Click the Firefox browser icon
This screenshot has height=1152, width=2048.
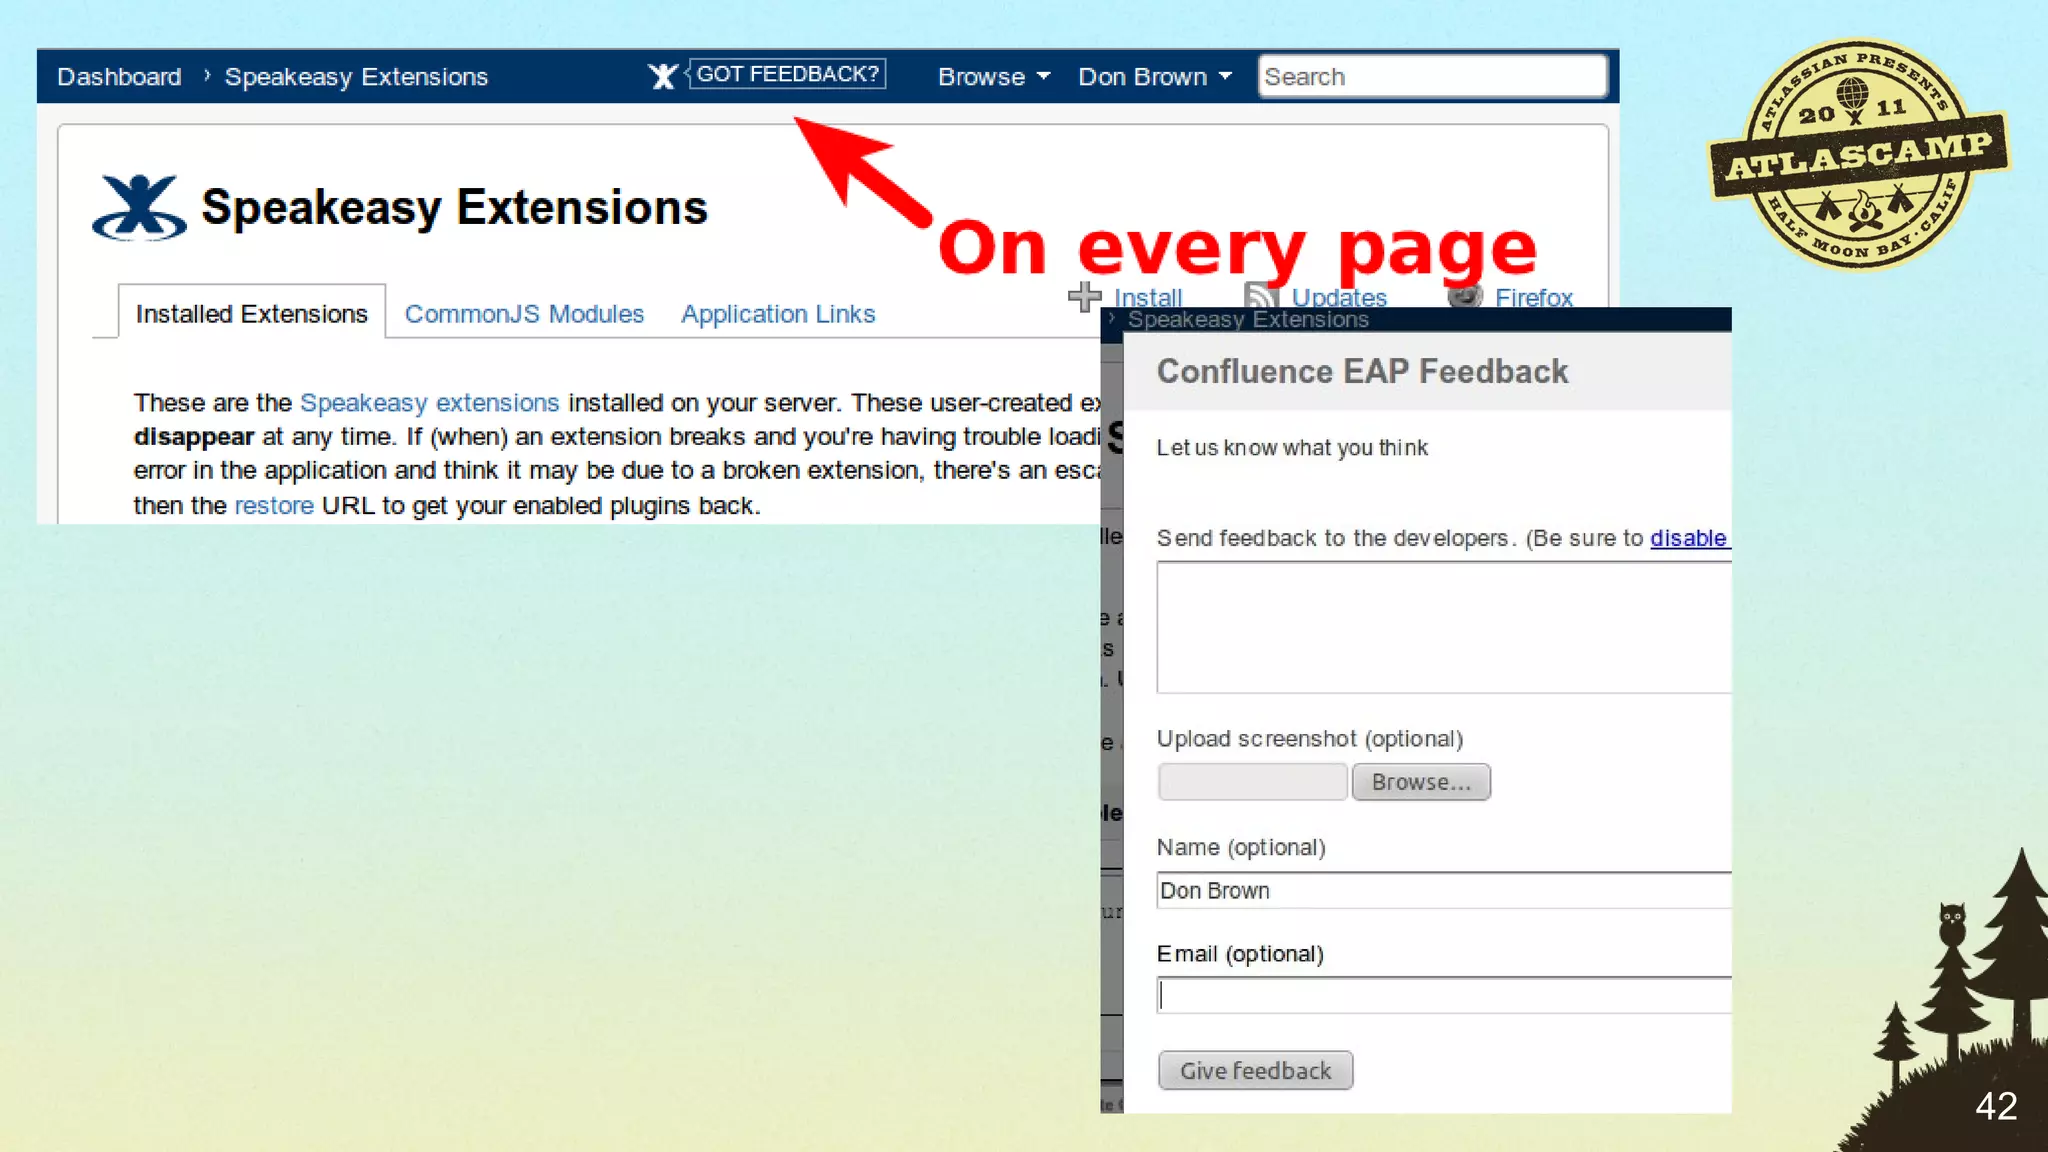(1465, 295)
